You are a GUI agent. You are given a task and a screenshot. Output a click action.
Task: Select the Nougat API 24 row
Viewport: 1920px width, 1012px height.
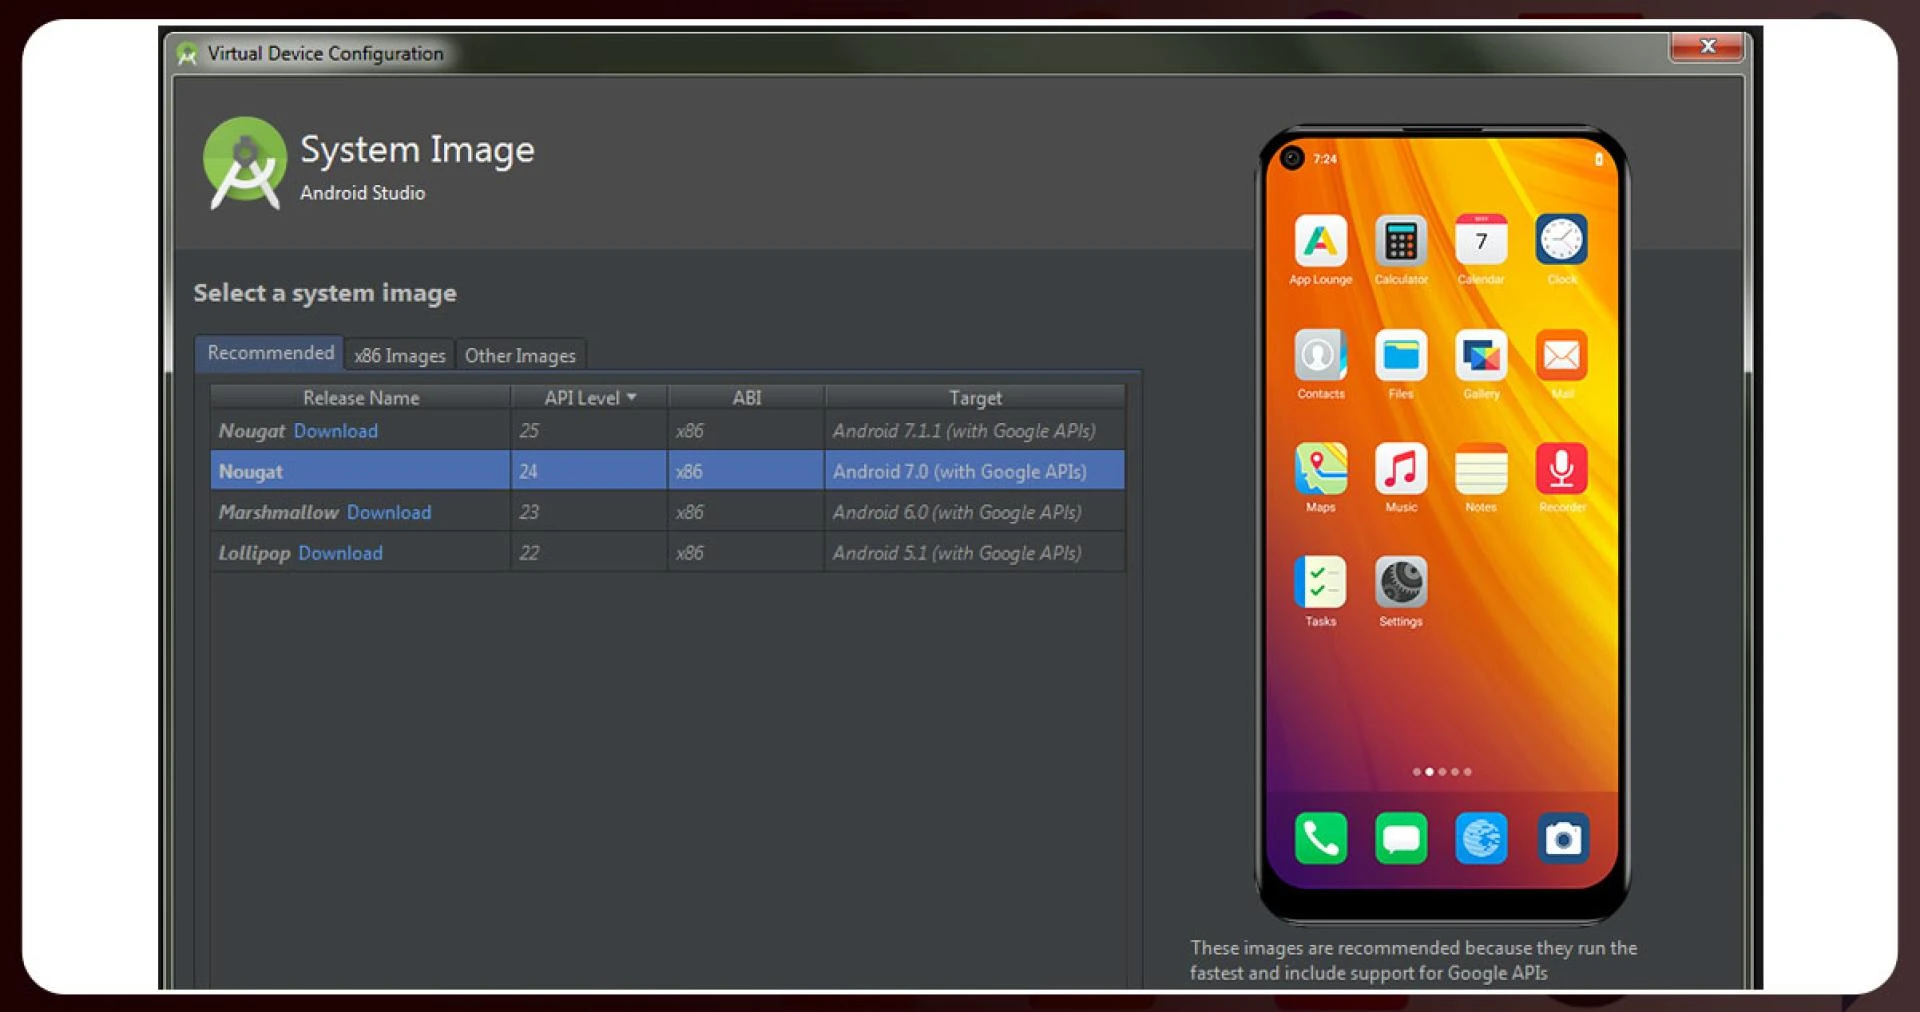pos(667,471)
